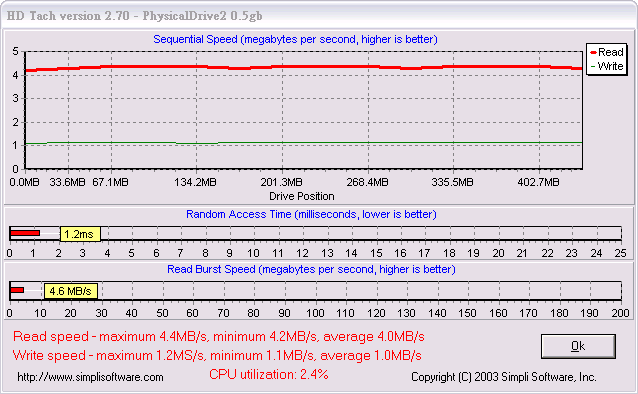The width and height of the screenshot is (638, 394).
Task: Click the HD Tach version 2.70 title bar
Action: (x=319, y=16)
